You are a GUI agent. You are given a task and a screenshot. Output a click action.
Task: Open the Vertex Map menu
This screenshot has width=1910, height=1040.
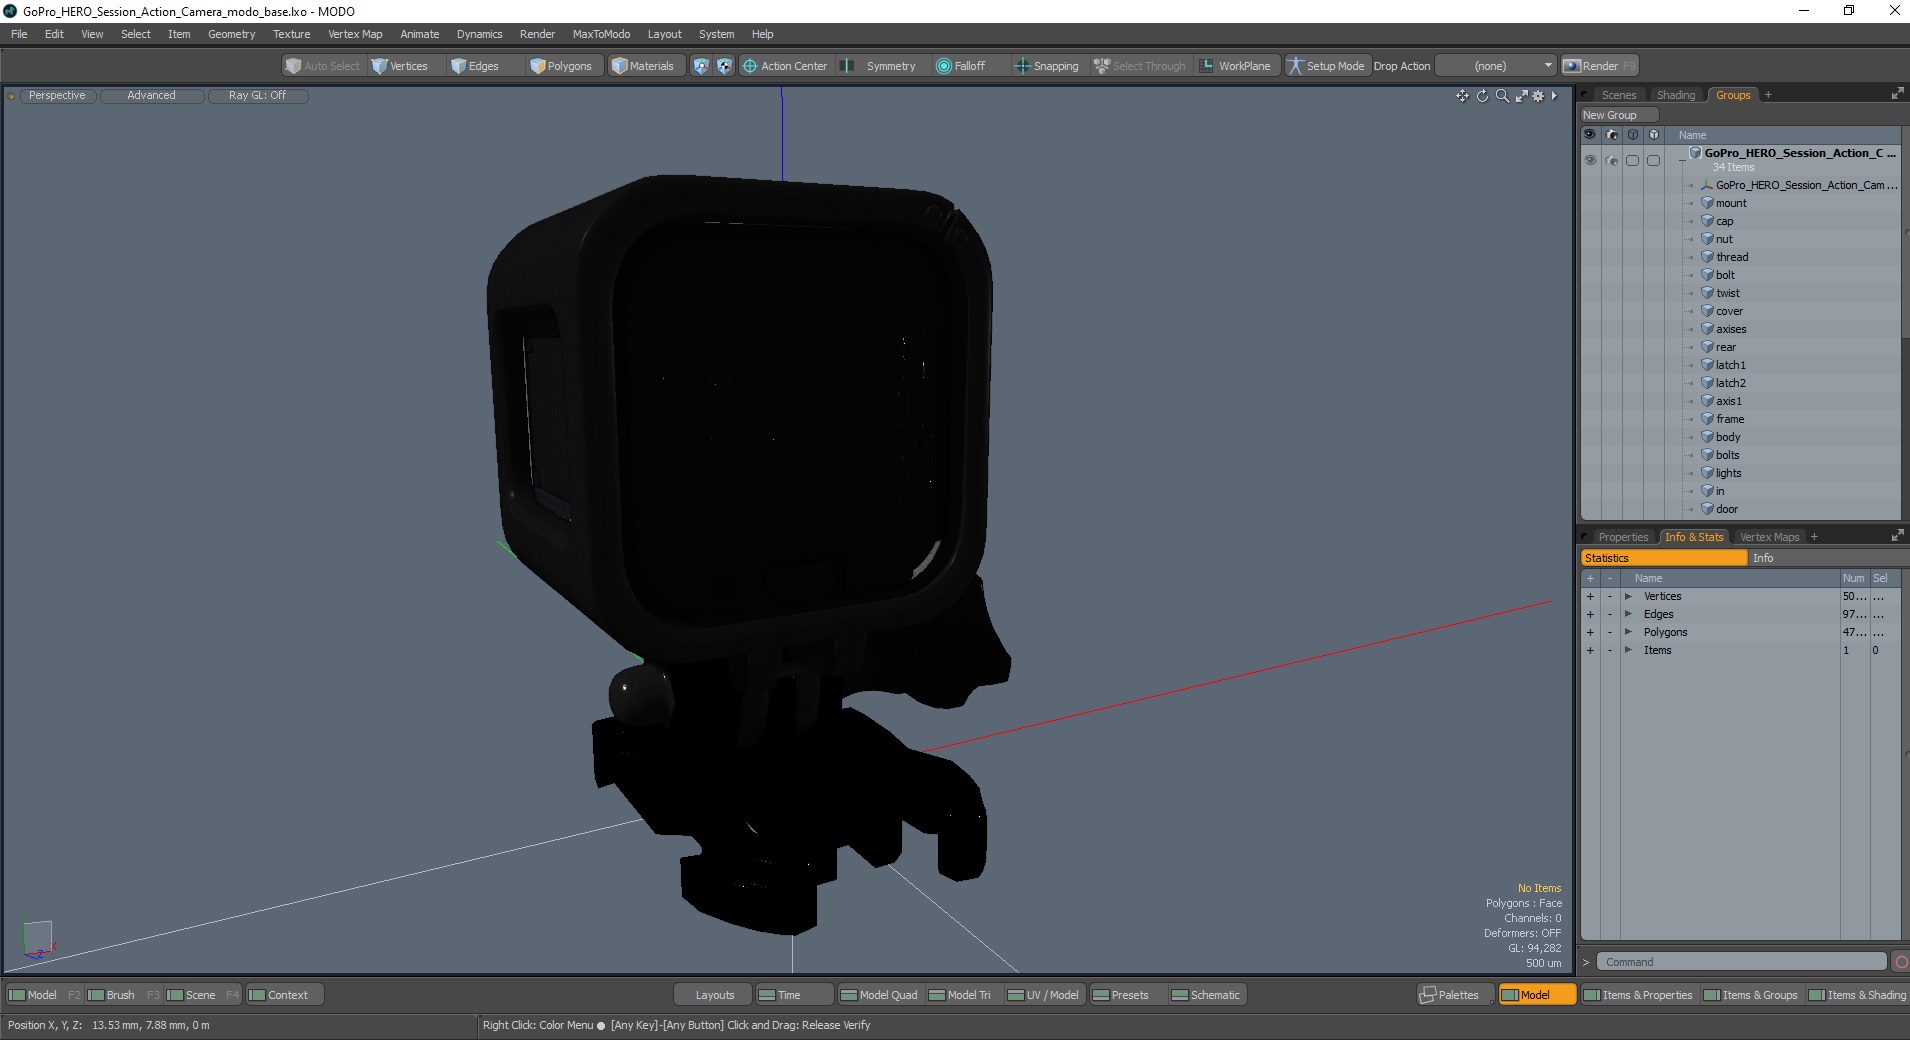click(x=355, y=34)
